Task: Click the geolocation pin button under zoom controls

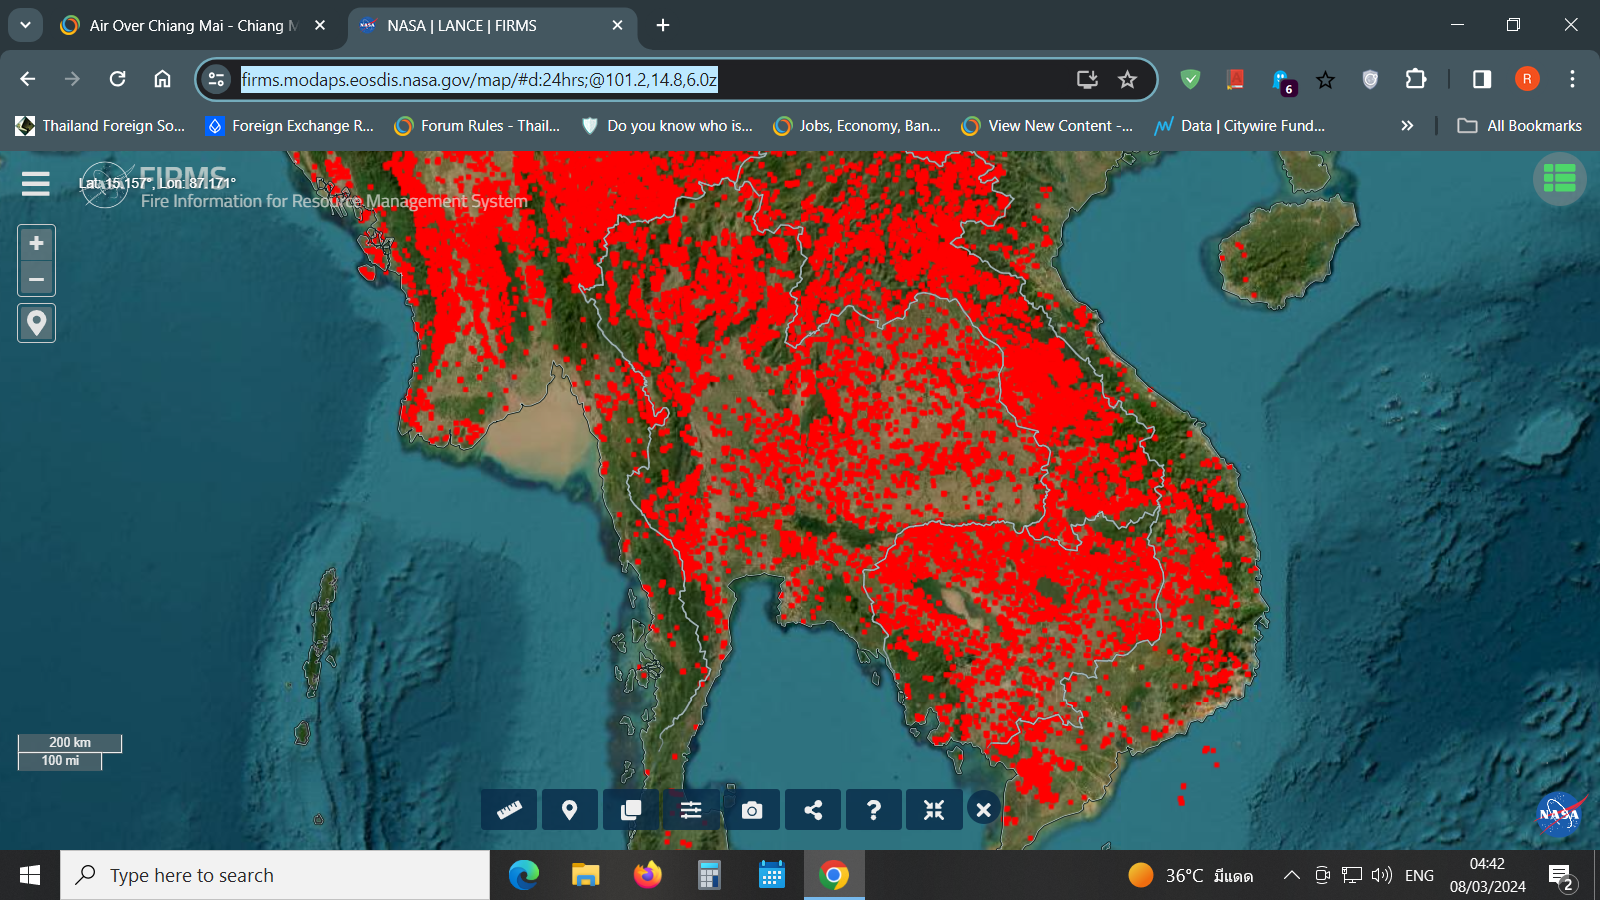Action: (x=37, y=323)
